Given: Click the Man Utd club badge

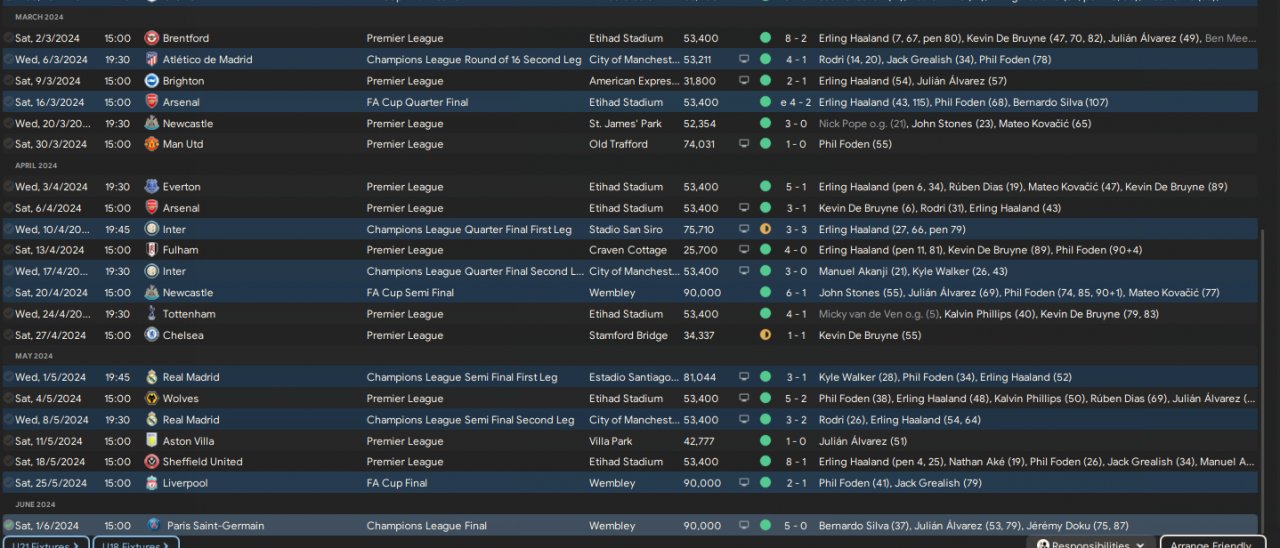Looking at the screenshot, I should [x=152, y=144].
